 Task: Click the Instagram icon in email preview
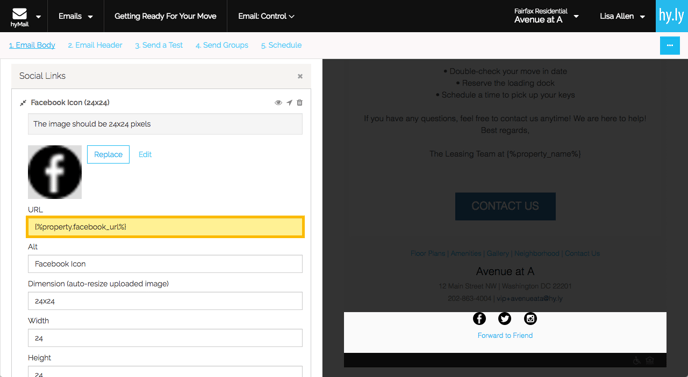pyautogui.click(x=530, y=319)
